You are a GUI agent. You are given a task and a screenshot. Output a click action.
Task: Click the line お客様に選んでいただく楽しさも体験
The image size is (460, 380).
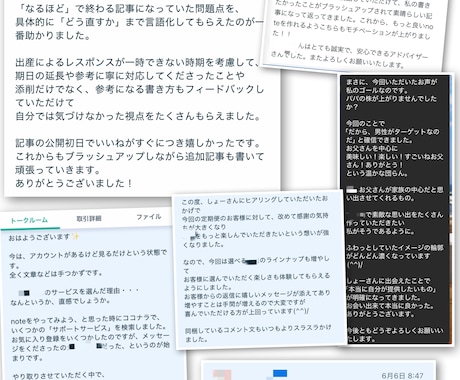click(257, 277)
